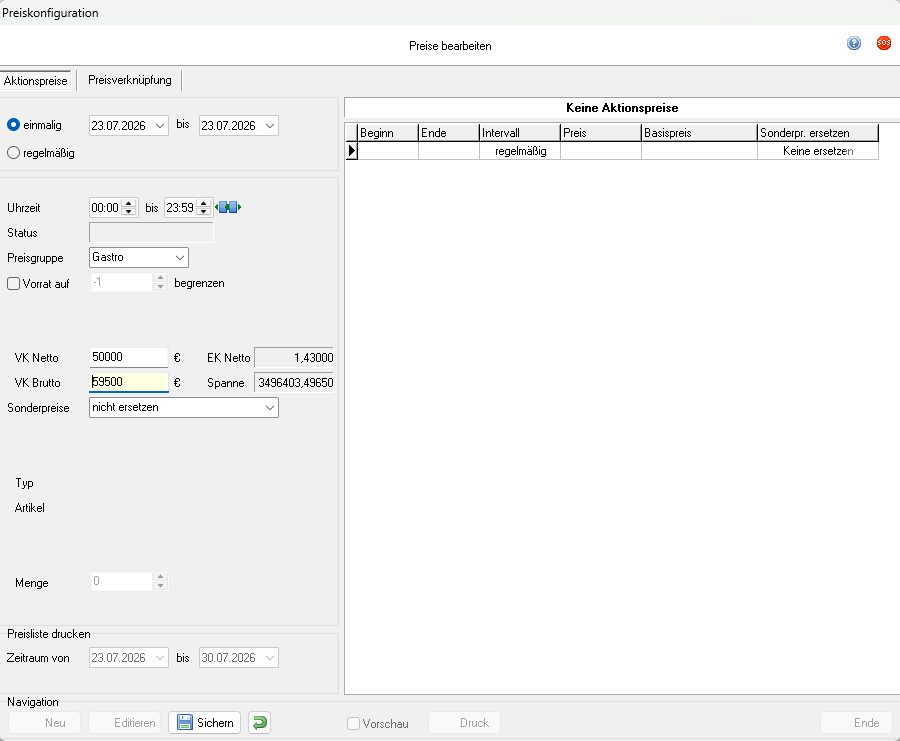Click the Spanne value field

(294, 383)
